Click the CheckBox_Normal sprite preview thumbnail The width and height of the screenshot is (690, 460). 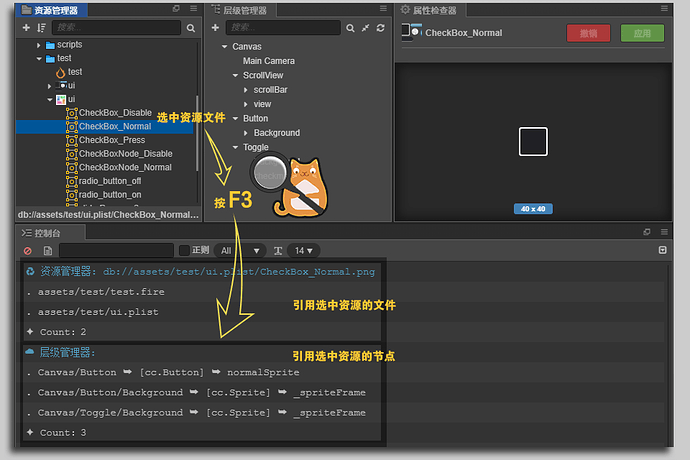pos(533,142)
